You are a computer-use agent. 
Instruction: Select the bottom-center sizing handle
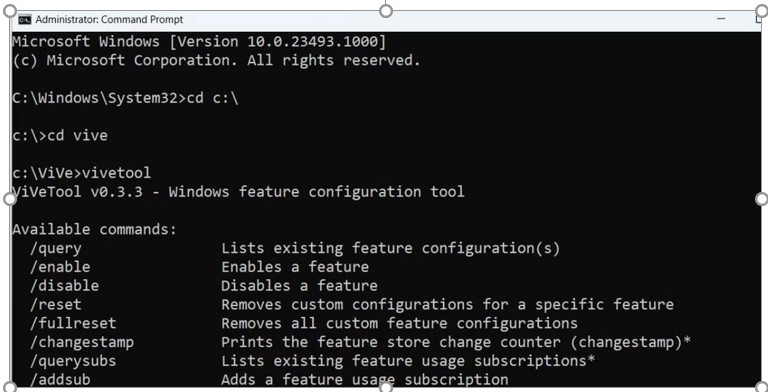(x=386, y=387)
